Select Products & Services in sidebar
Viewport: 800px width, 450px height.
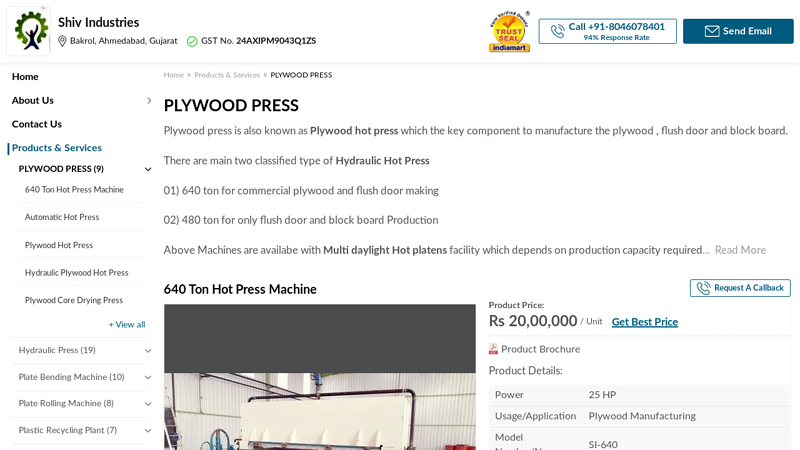(x=57, y=148)
